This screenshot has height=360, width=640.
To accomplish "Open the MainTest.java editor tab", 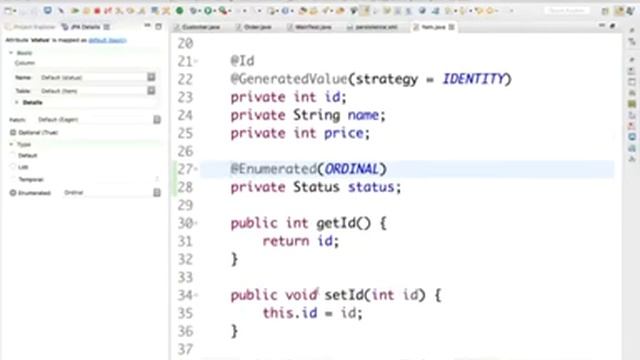I will coord(309,27).
